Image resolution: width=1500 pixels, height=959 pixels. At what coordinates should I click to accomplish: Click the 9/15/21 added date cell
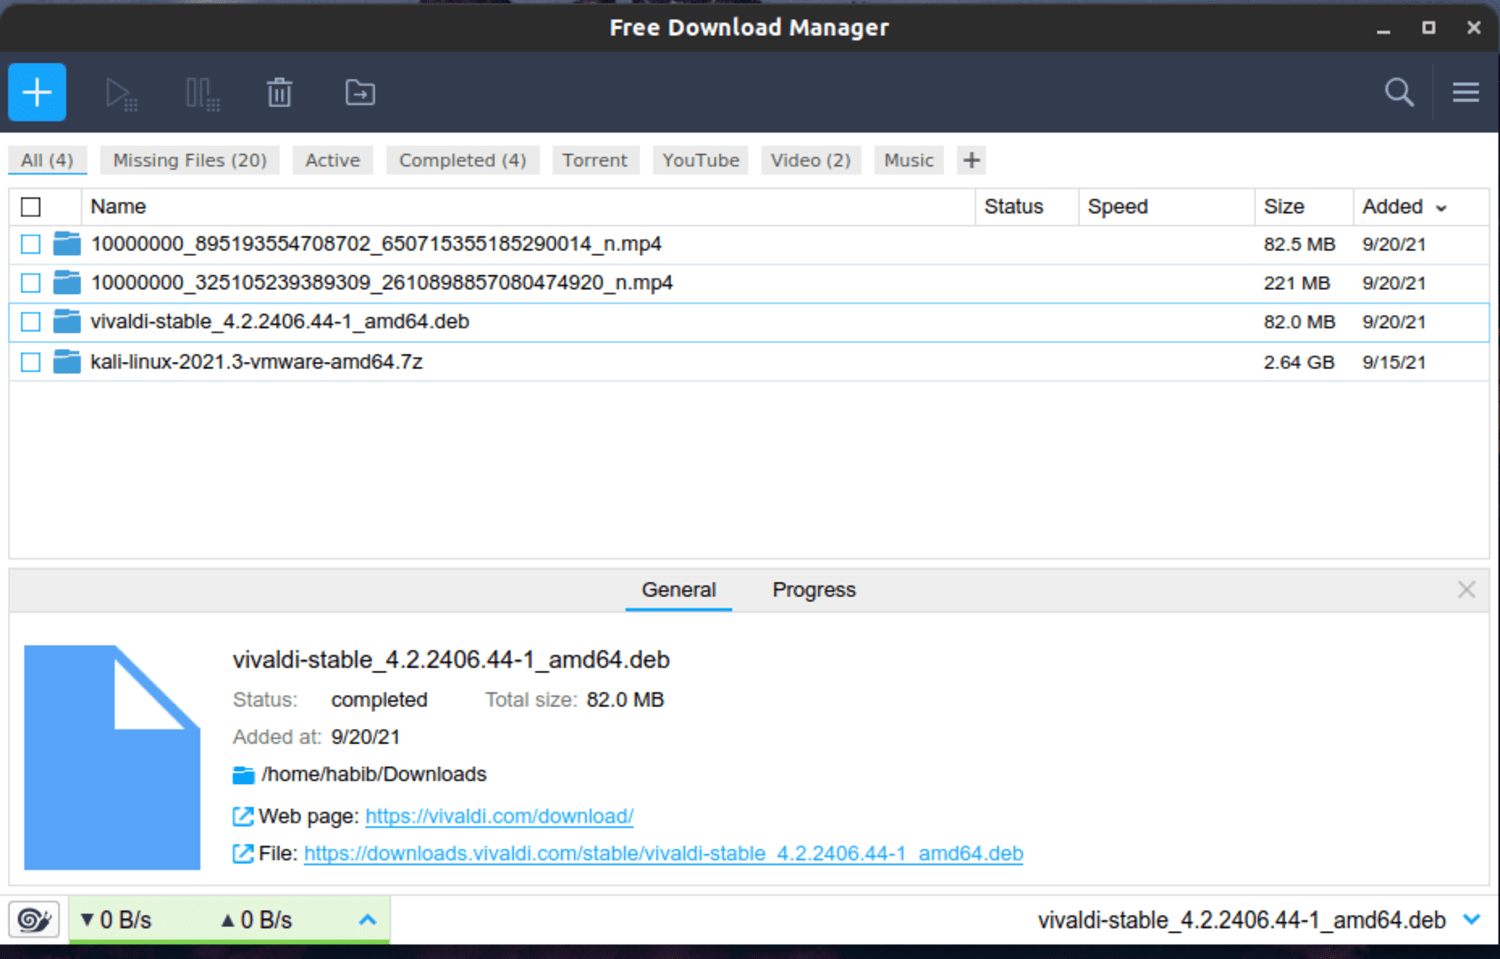[x=1394, y=362]
